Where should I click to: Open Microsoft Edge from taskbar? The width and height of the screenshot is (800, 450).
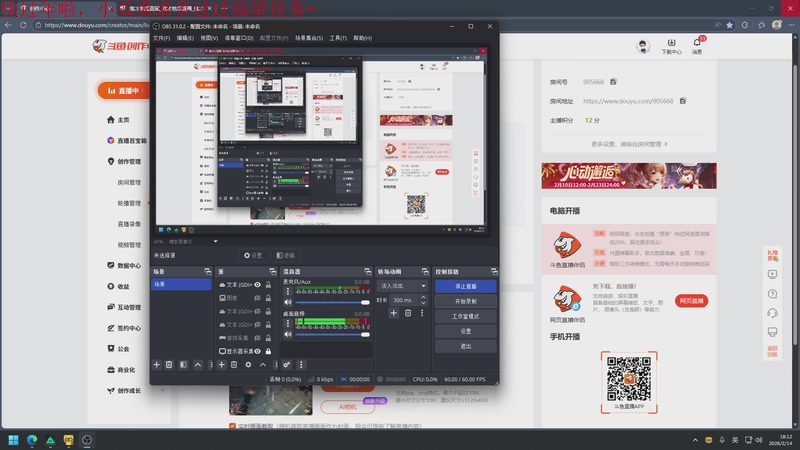point(32,440)
